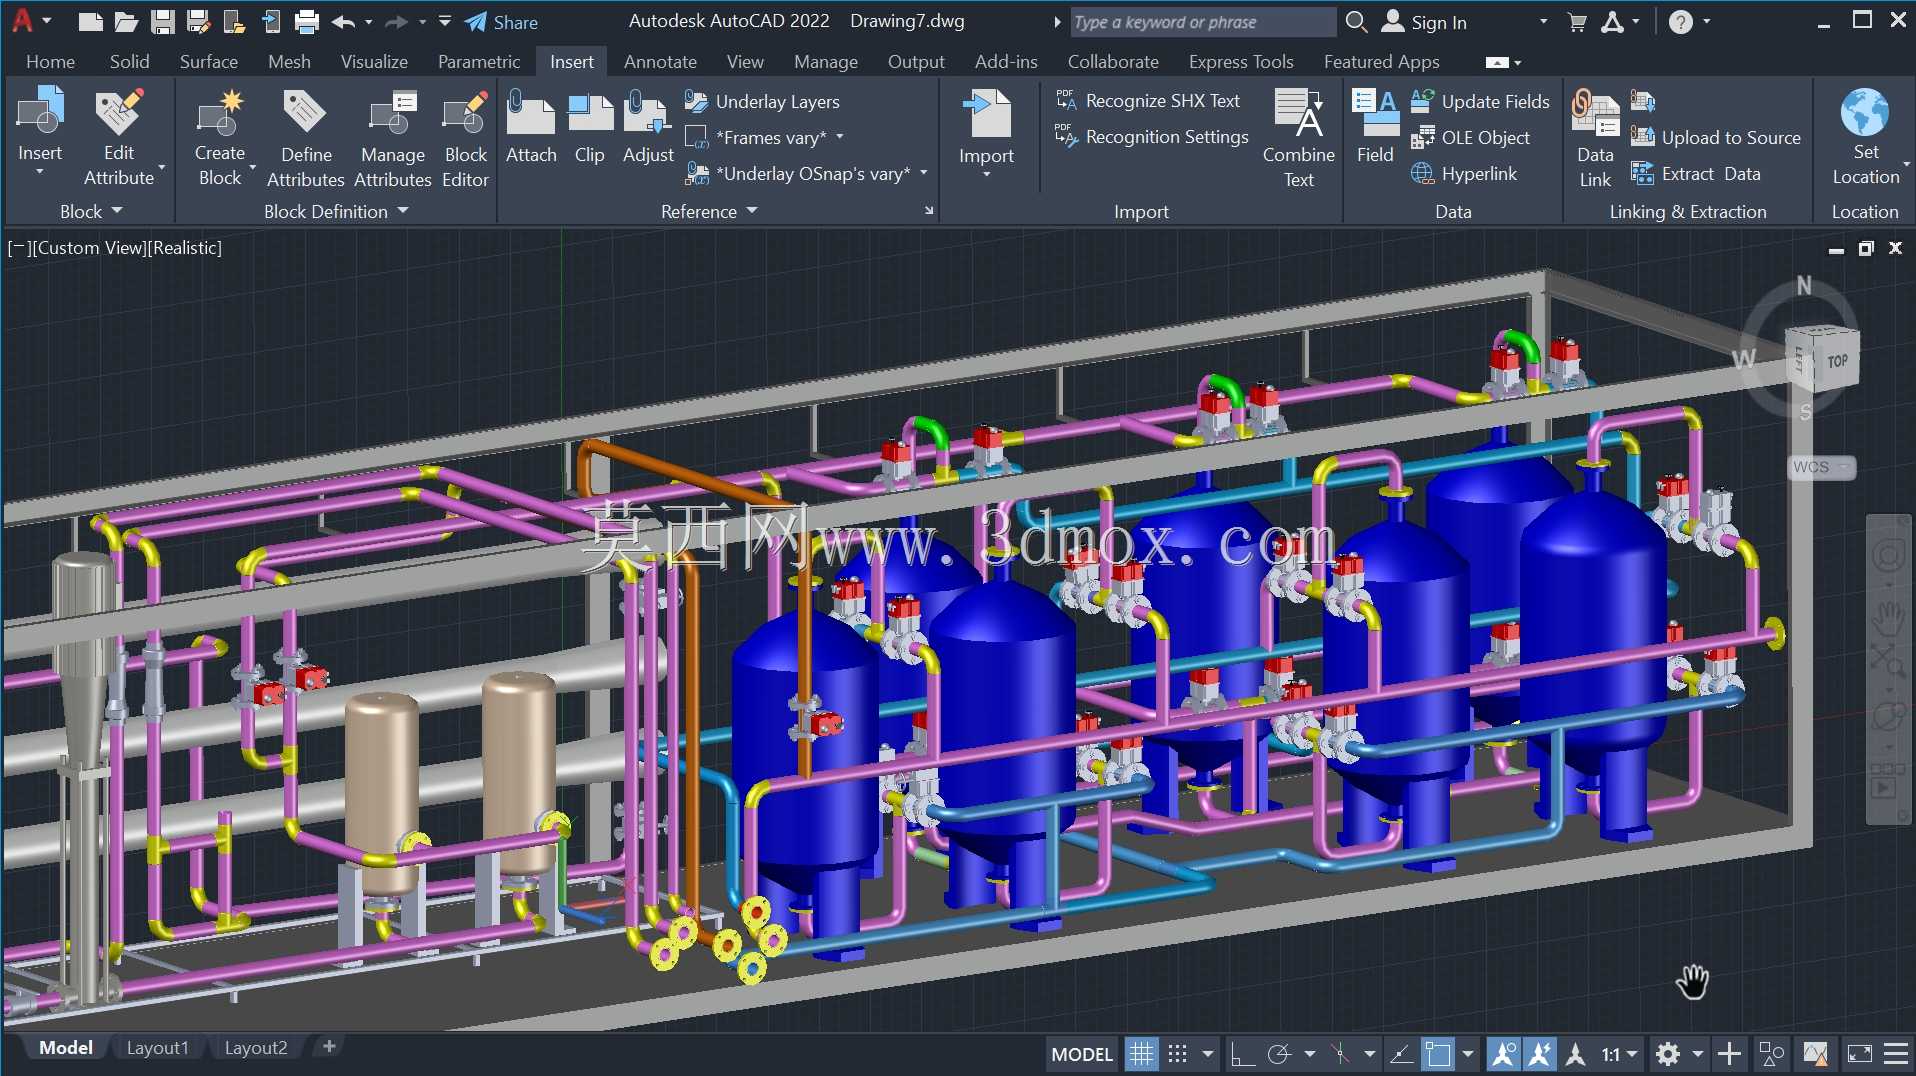
Task: Go to the Express Tools tab
Action: click(1241, 61)
